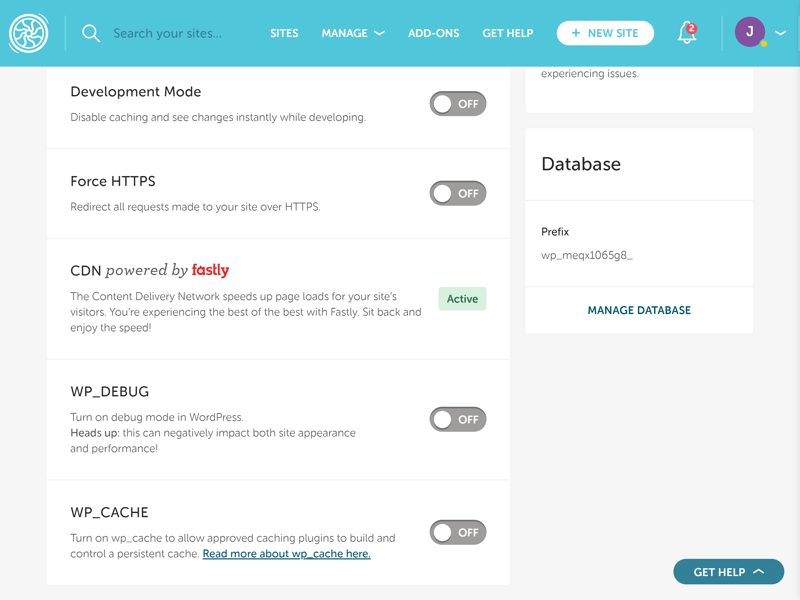Click the purple J avatar
This screenshot has width=800, height=600.
click(749, 32)
